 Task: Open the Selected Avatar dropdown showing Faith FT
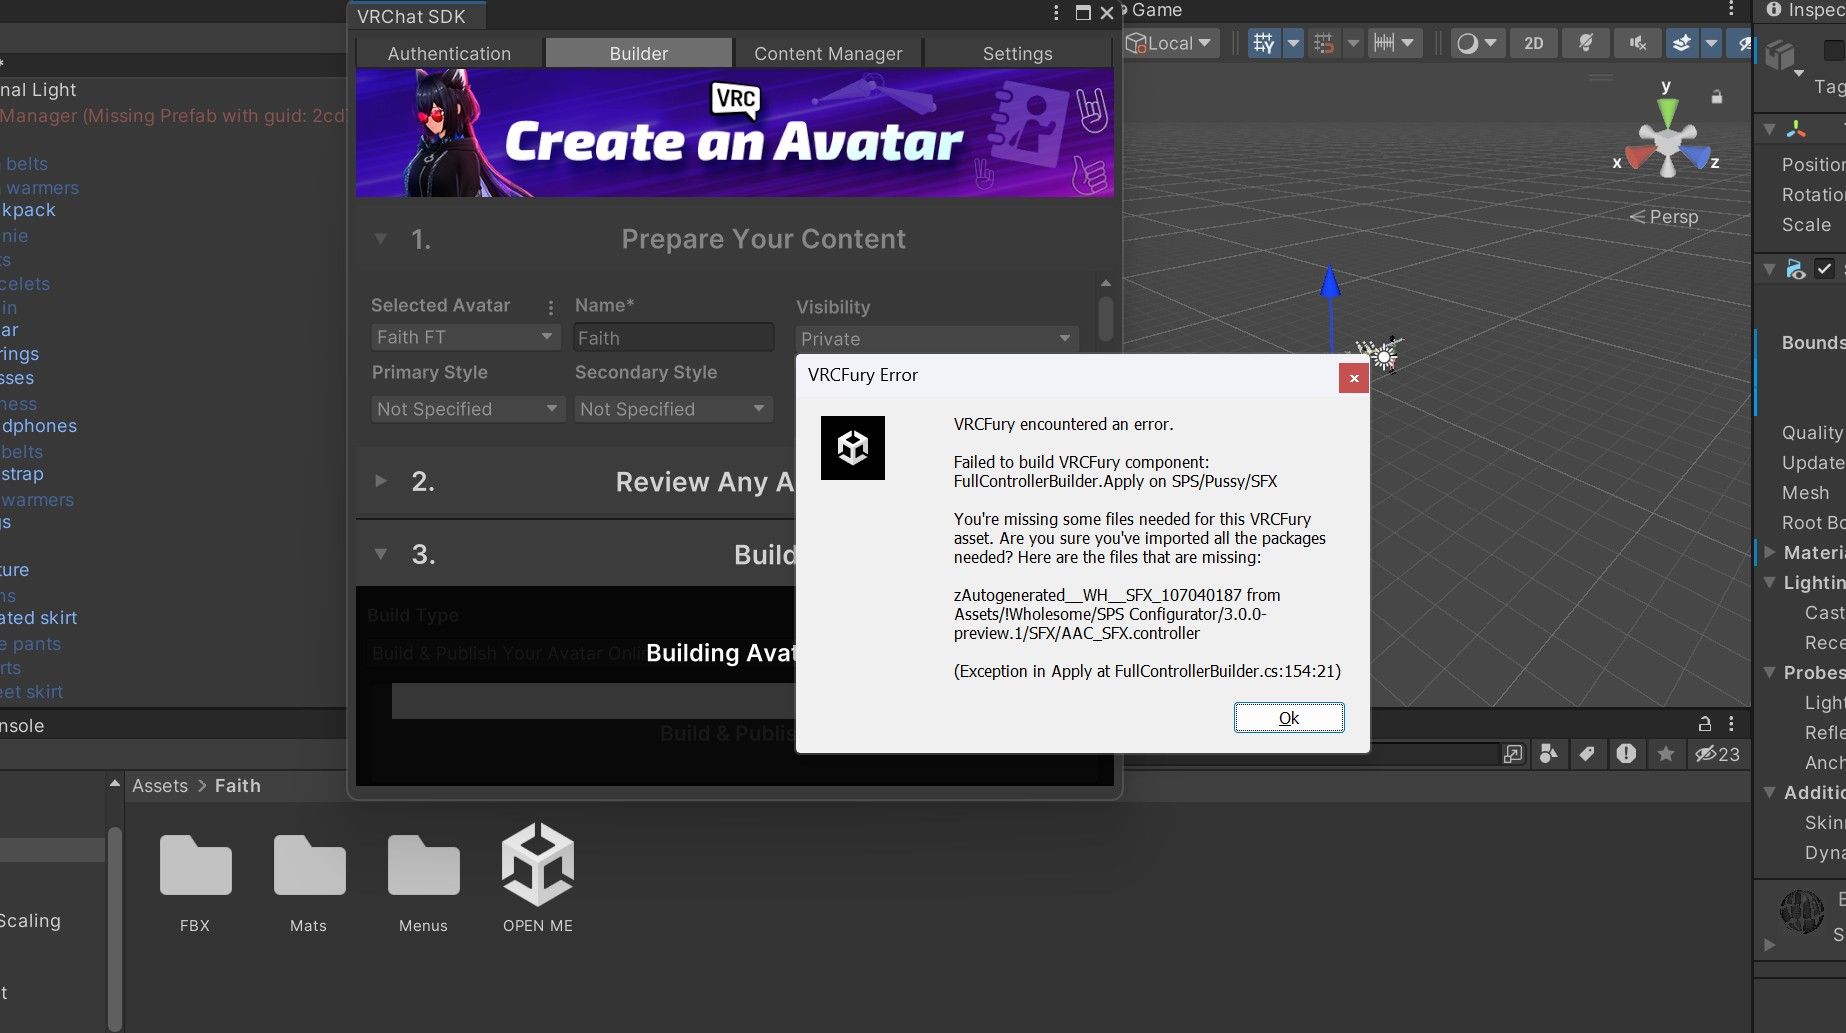tap(465, 337)
